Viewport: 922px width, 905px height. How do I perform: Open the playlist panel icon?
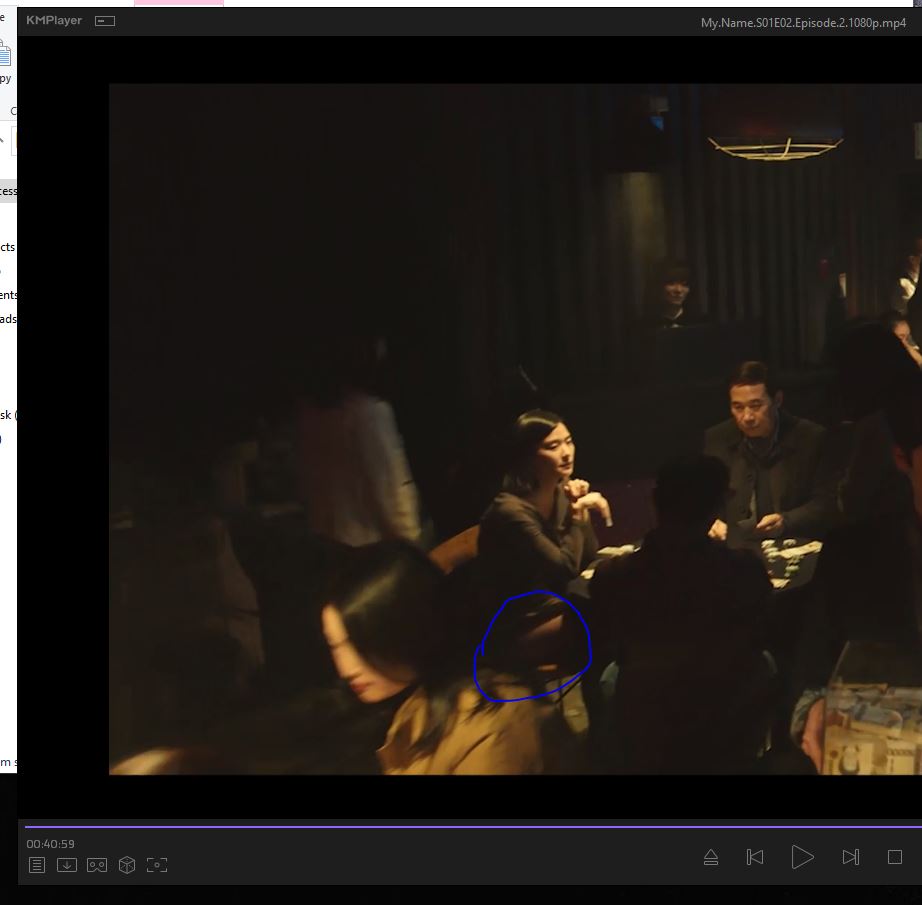(x=37, y=865)
